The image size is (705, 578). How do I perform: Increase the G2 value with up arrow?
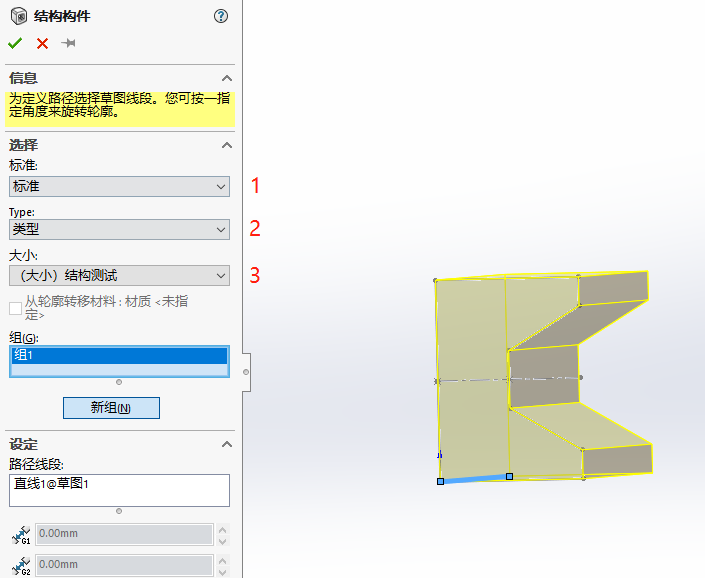[x=223, y=560]
